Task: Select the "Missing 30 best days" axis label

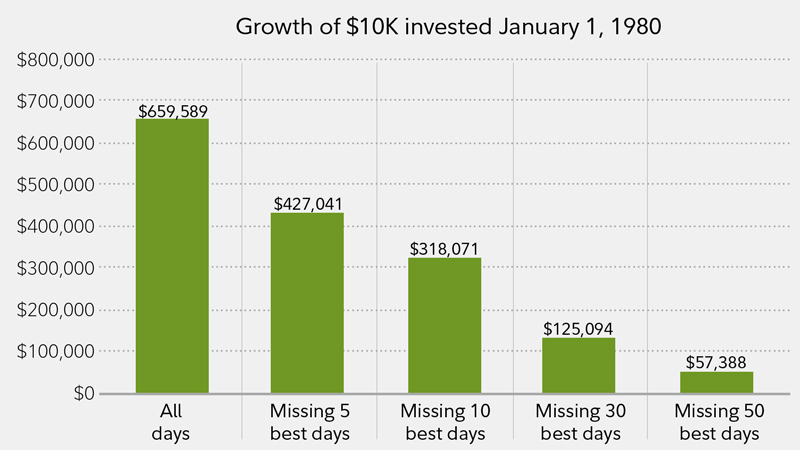Action: point(579,422)
